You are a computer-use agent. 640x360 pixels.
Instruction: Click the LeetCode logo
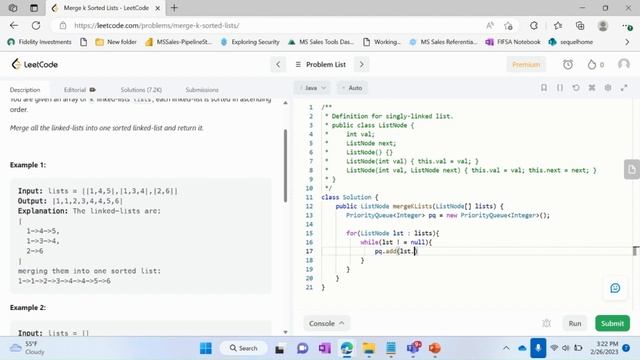coord(35,64)
